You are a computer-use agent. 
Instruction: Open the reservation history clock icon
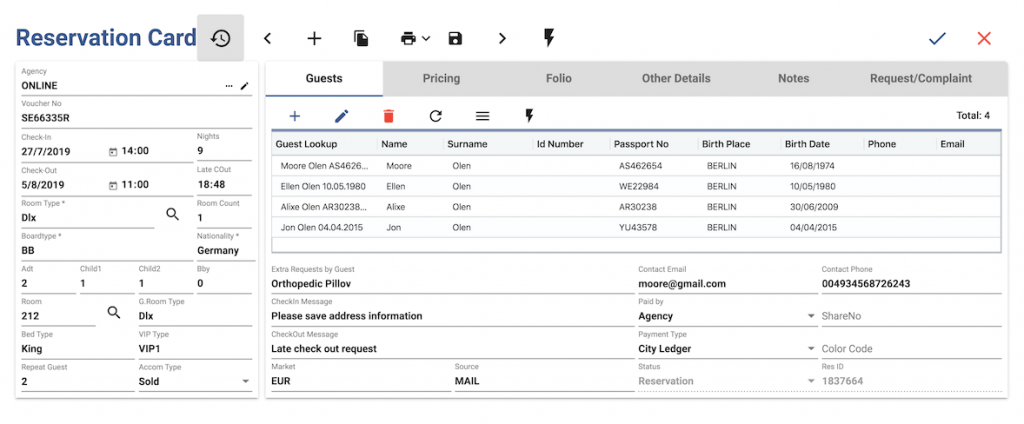pyautogui.click(x=221, y=39)
